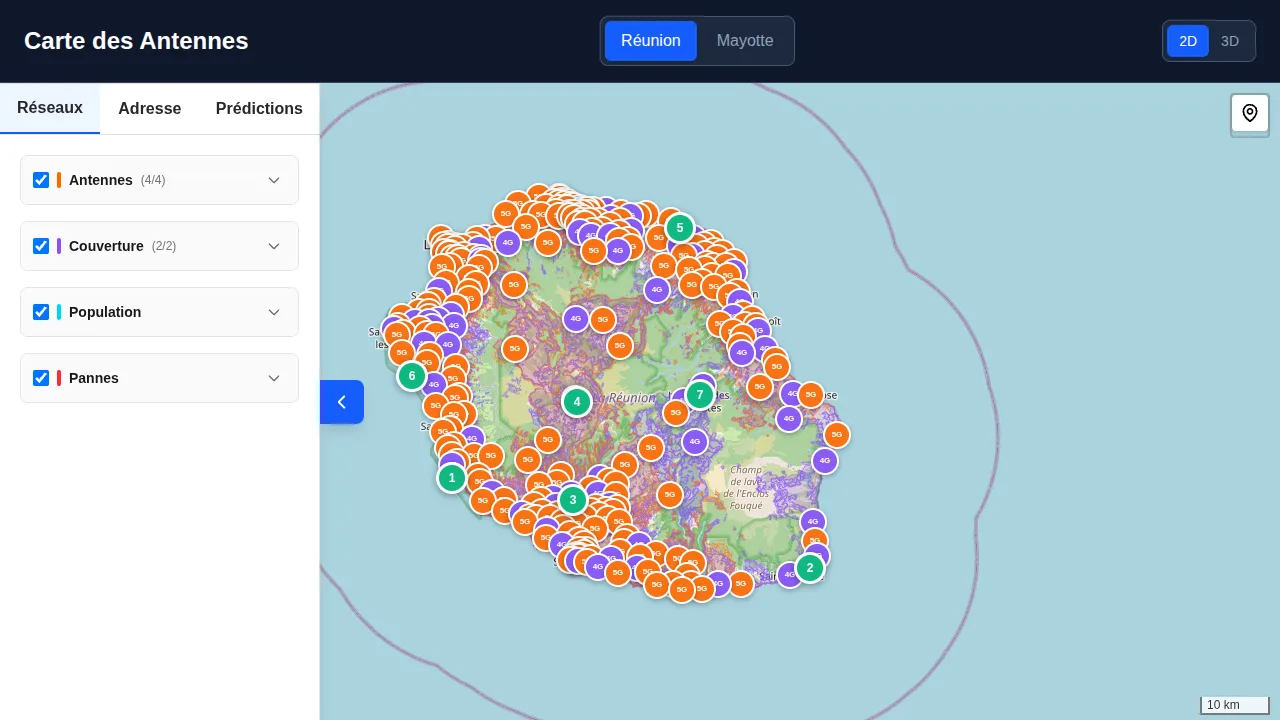Uncheck the Population layer checkbox
Image resolution: width=1280 pixels, height=720 pixels.
point(41,312)
